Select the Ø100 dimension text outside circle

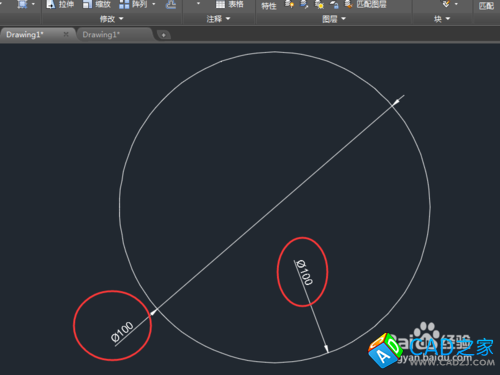(x=122, y=332)
